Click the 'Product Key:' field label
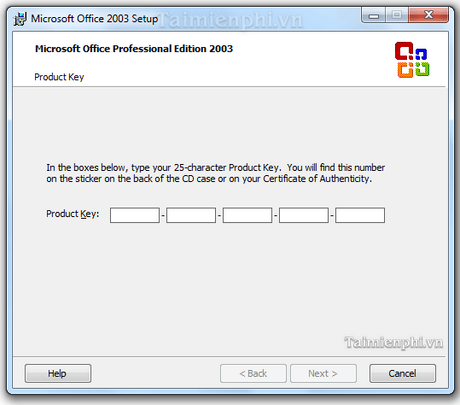 [73, 214]
